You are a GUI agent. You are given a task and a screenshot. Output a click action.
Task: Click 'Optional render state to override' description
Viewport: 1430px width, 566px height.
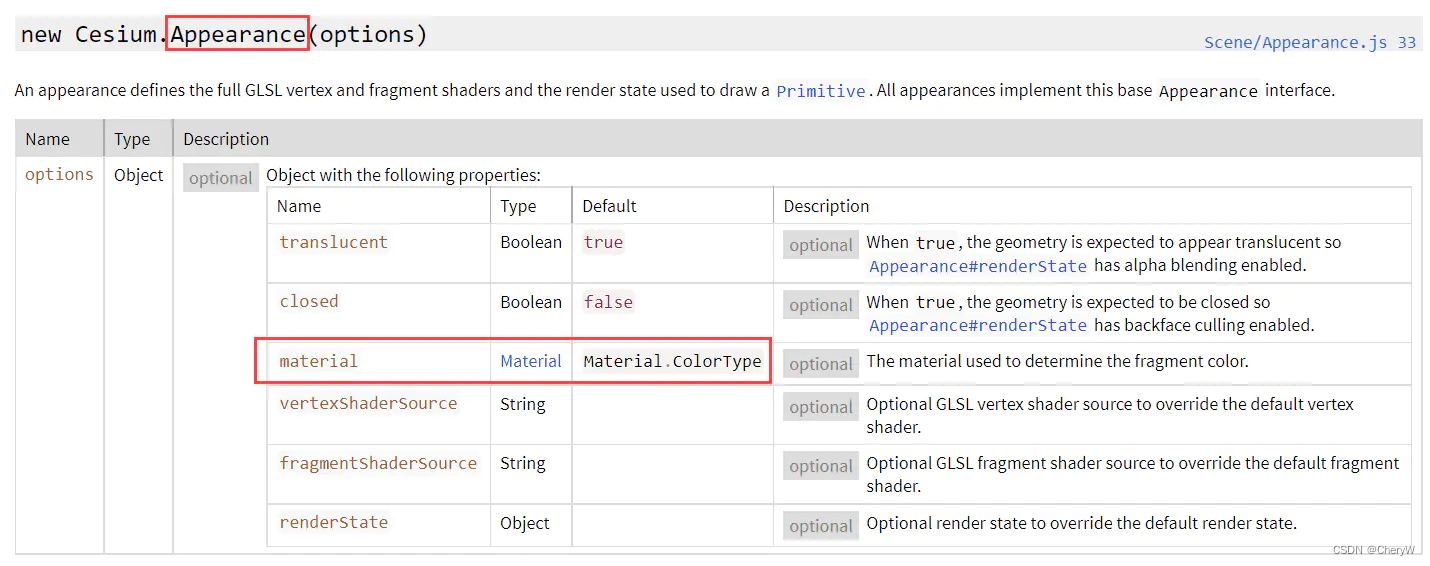click(x=1081, y=523)
